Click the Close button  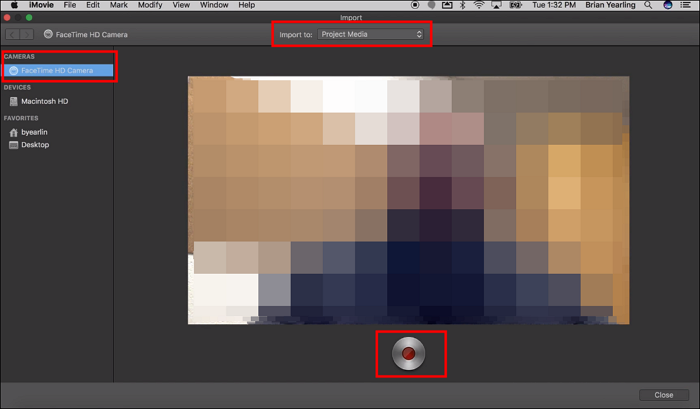click(x=663, y=395)
